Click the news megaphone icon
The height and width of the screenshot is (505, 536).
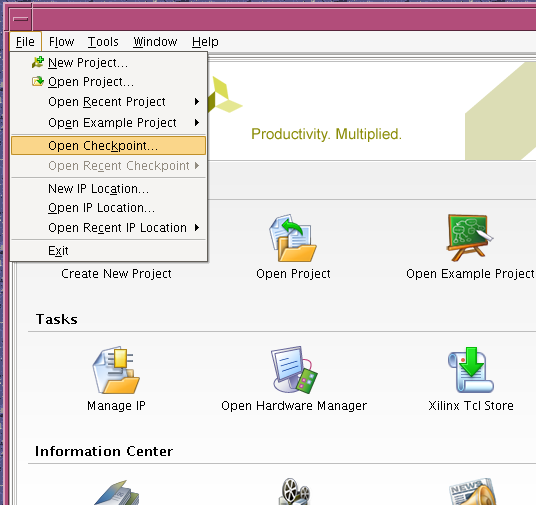(472, 492)
